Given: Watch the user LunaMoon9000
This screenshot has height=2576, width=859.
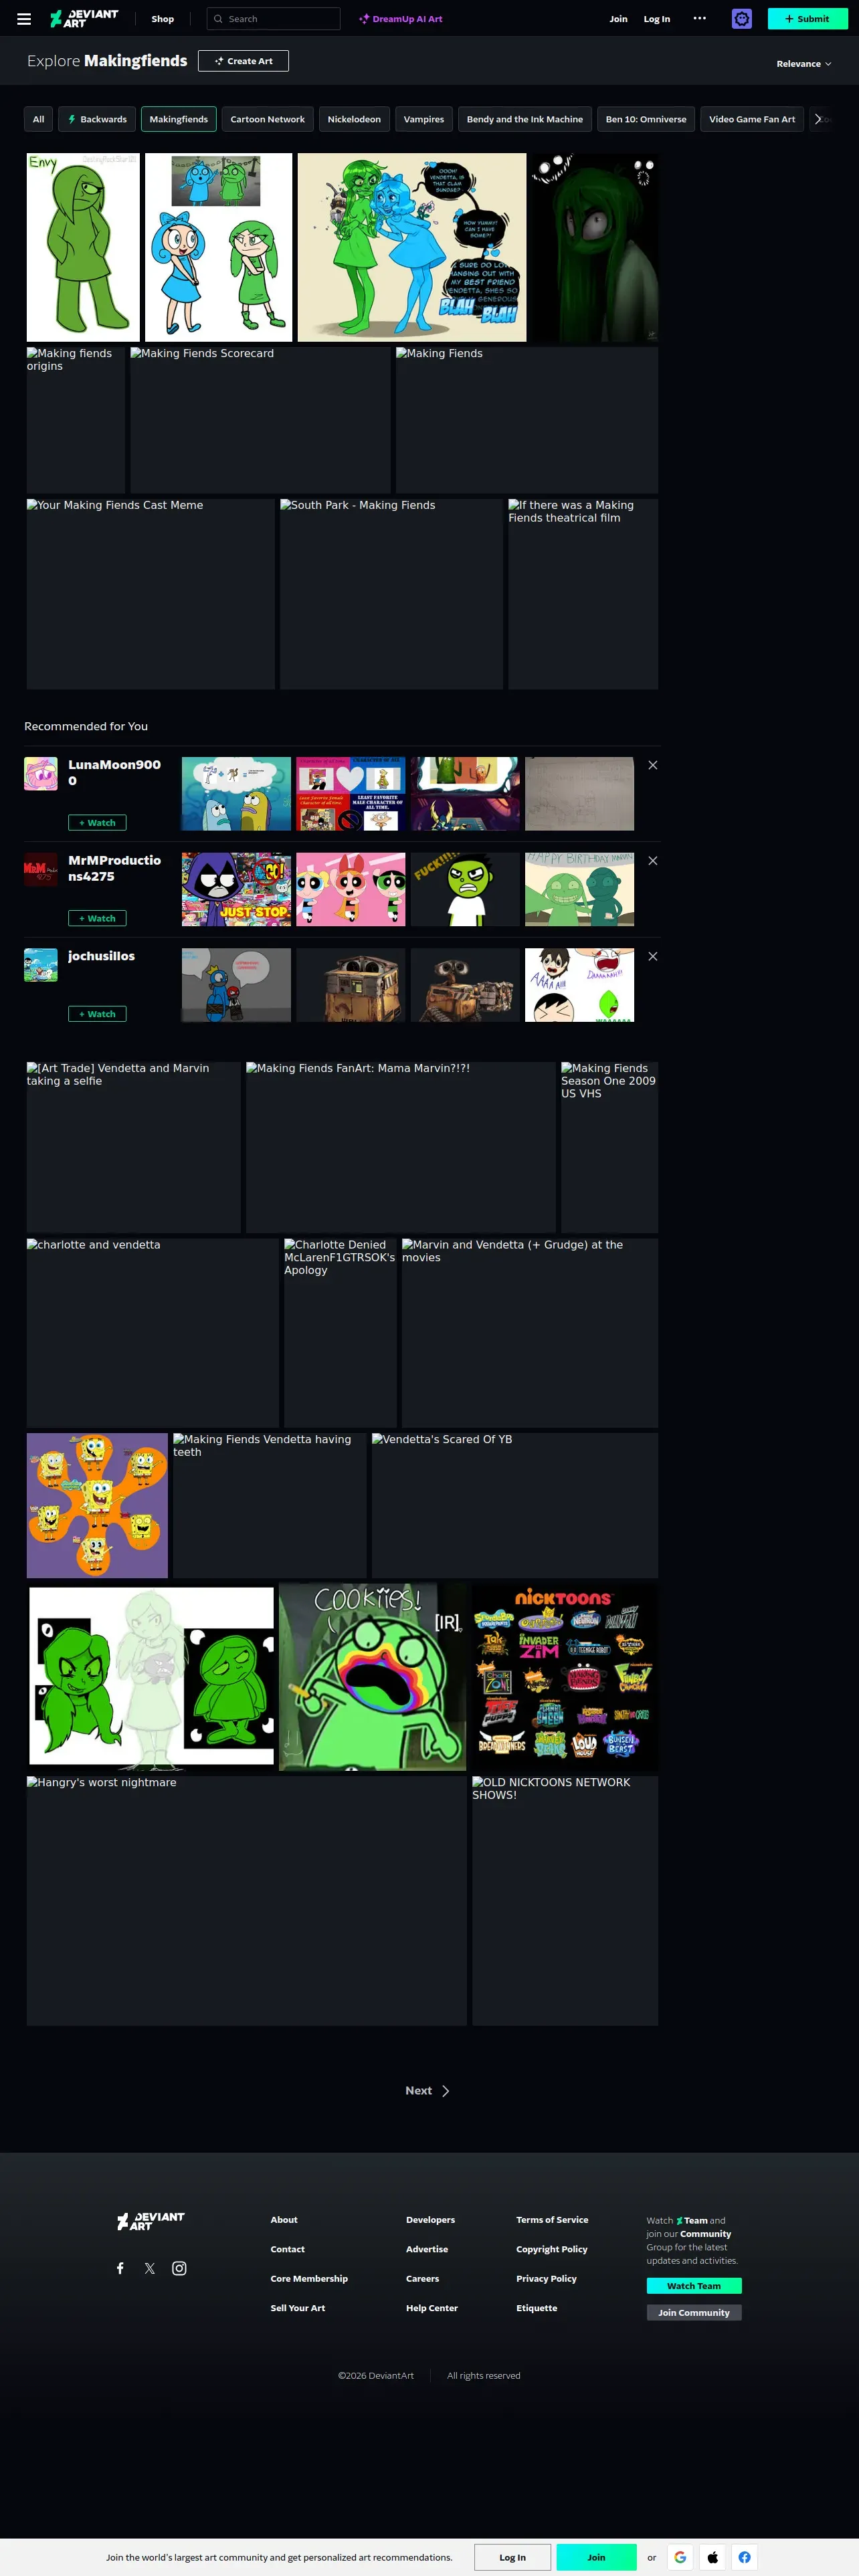Looking at the screenshot, I should coord(97,823).
